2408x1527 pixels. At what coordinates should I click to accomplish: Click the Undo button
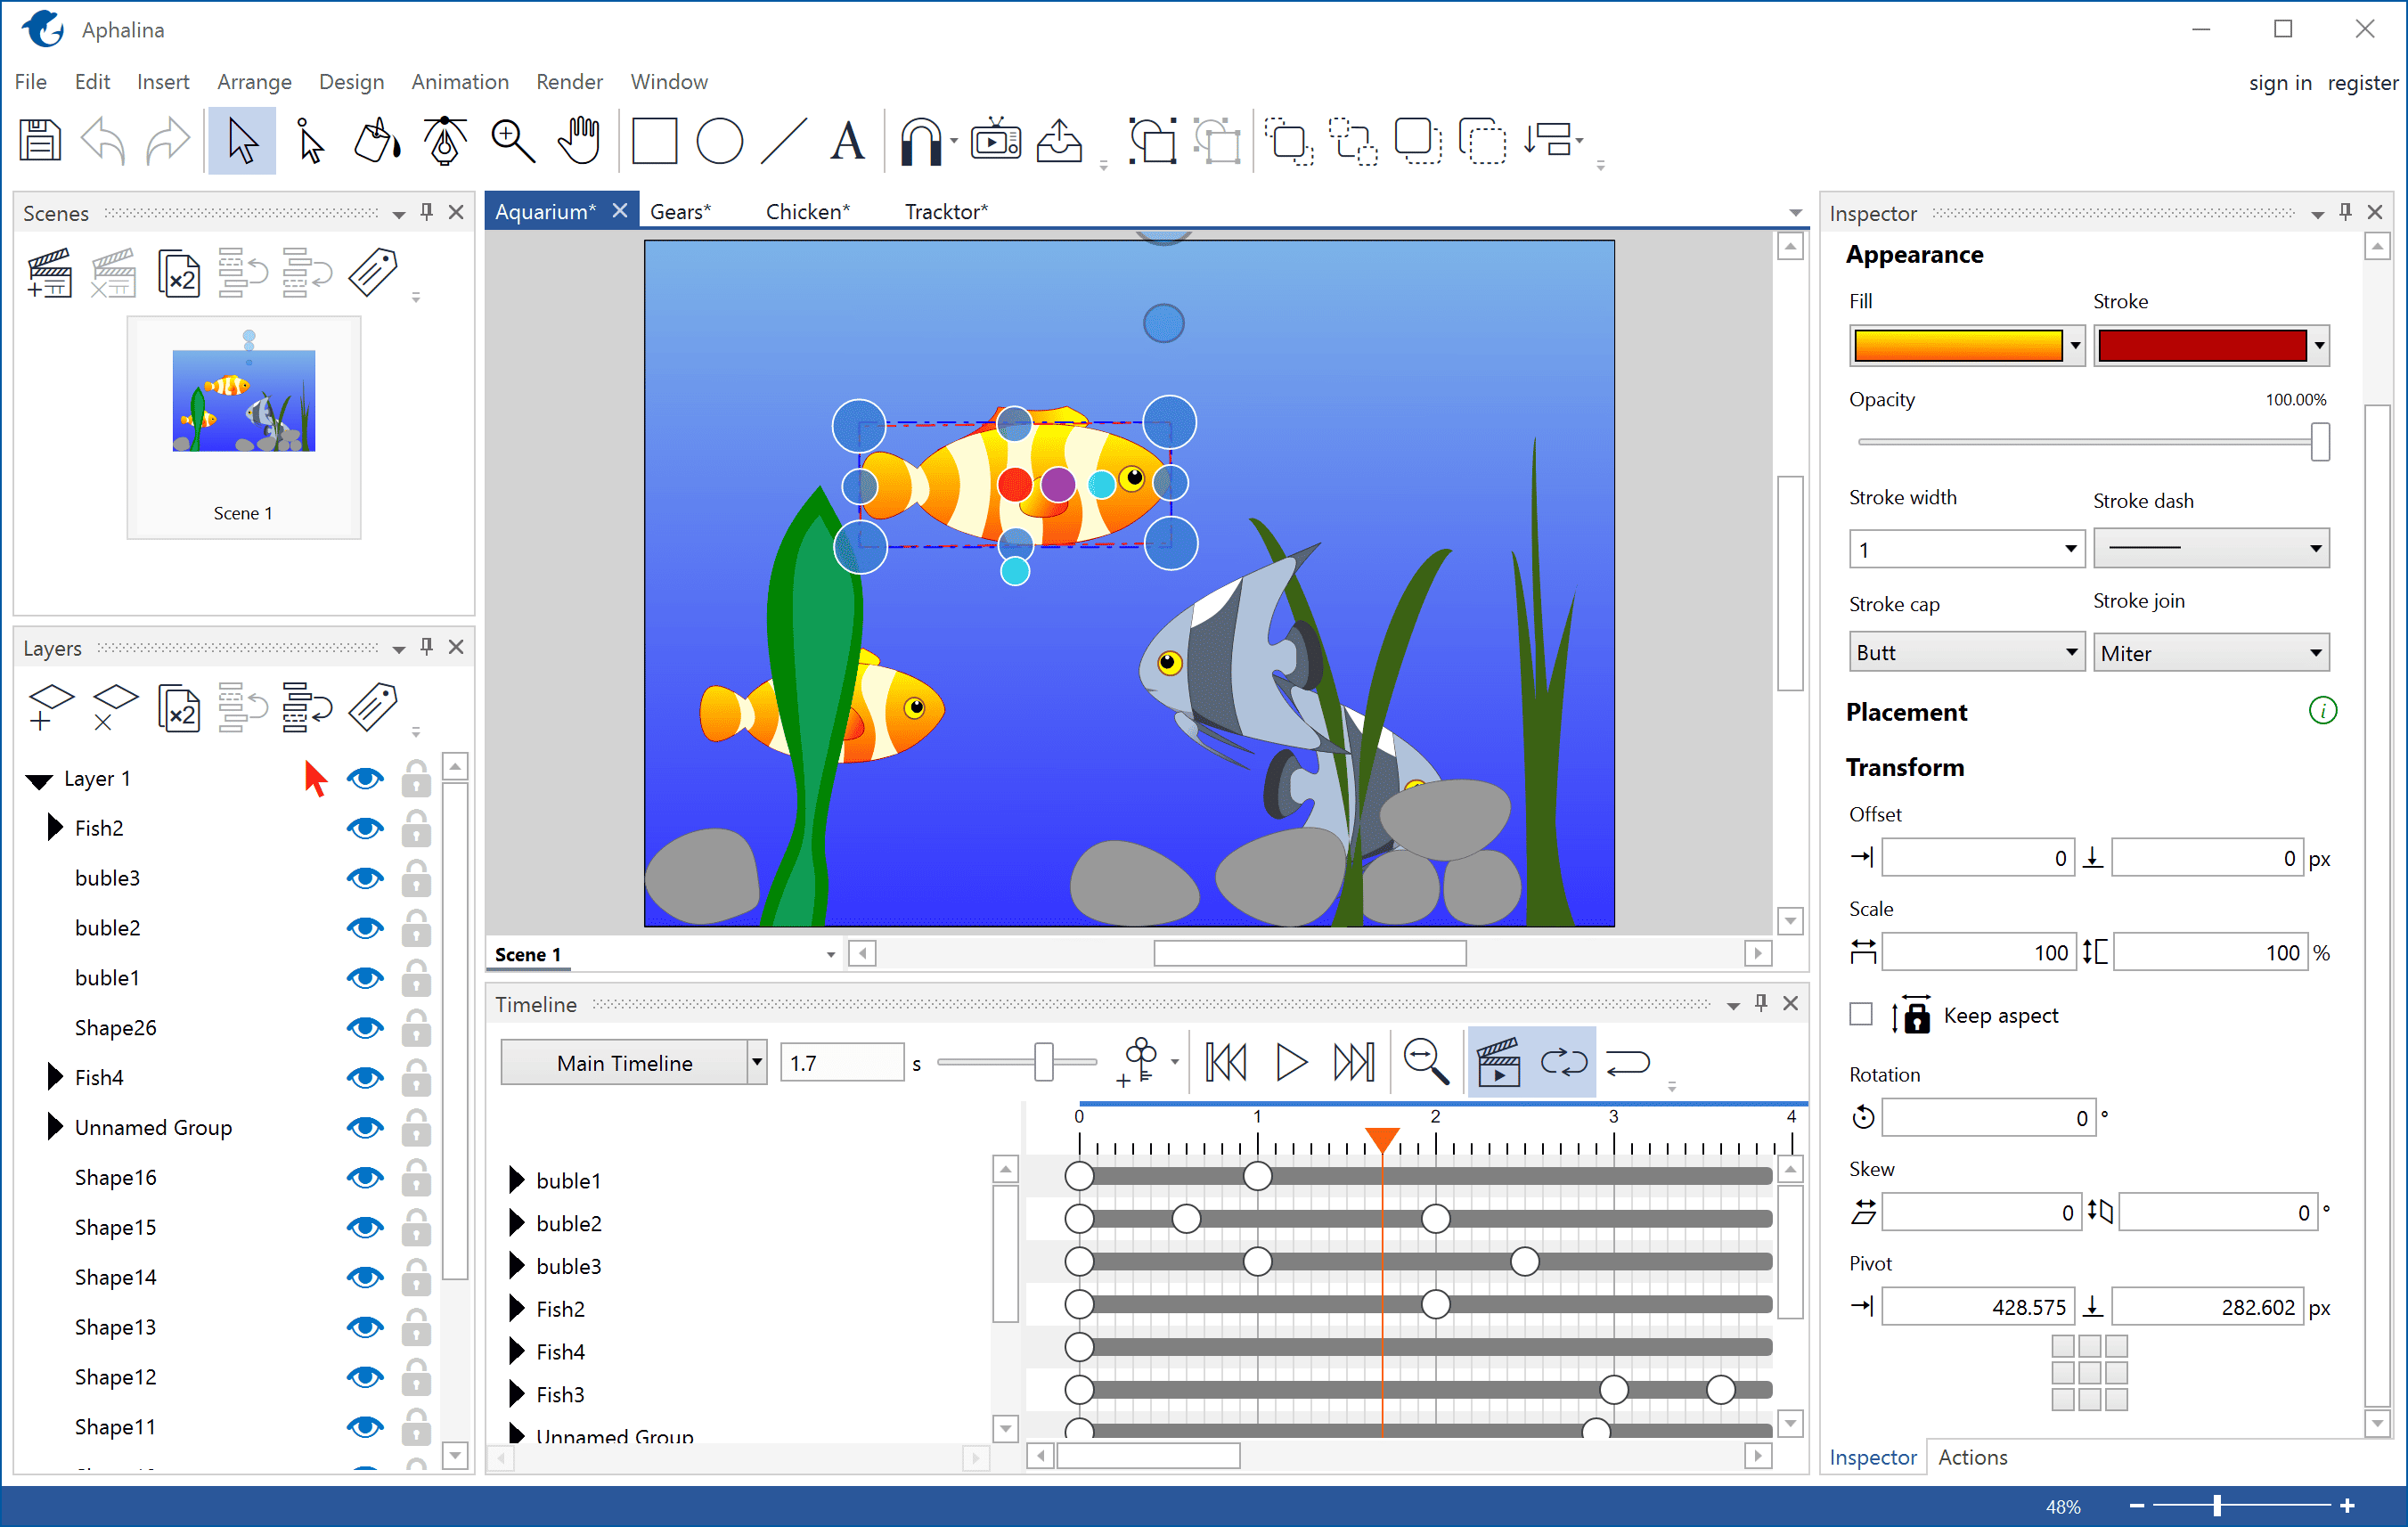100,141
